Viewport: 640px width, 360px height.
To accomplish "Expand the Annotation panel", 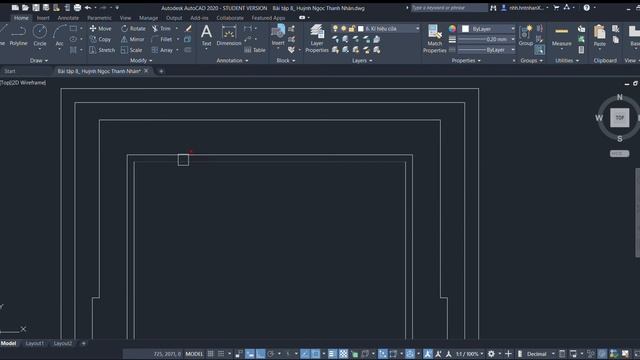I will [x=232, y=60].
